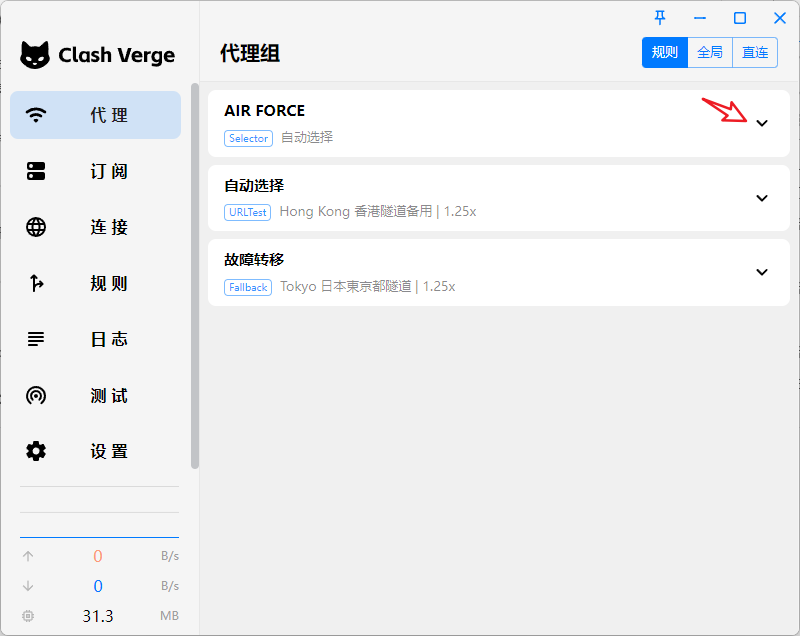This screenshot has width=800, height=636.
Task: Click the globe icon beside 连接
Action: pyautogui.click(x=36, y=227)
